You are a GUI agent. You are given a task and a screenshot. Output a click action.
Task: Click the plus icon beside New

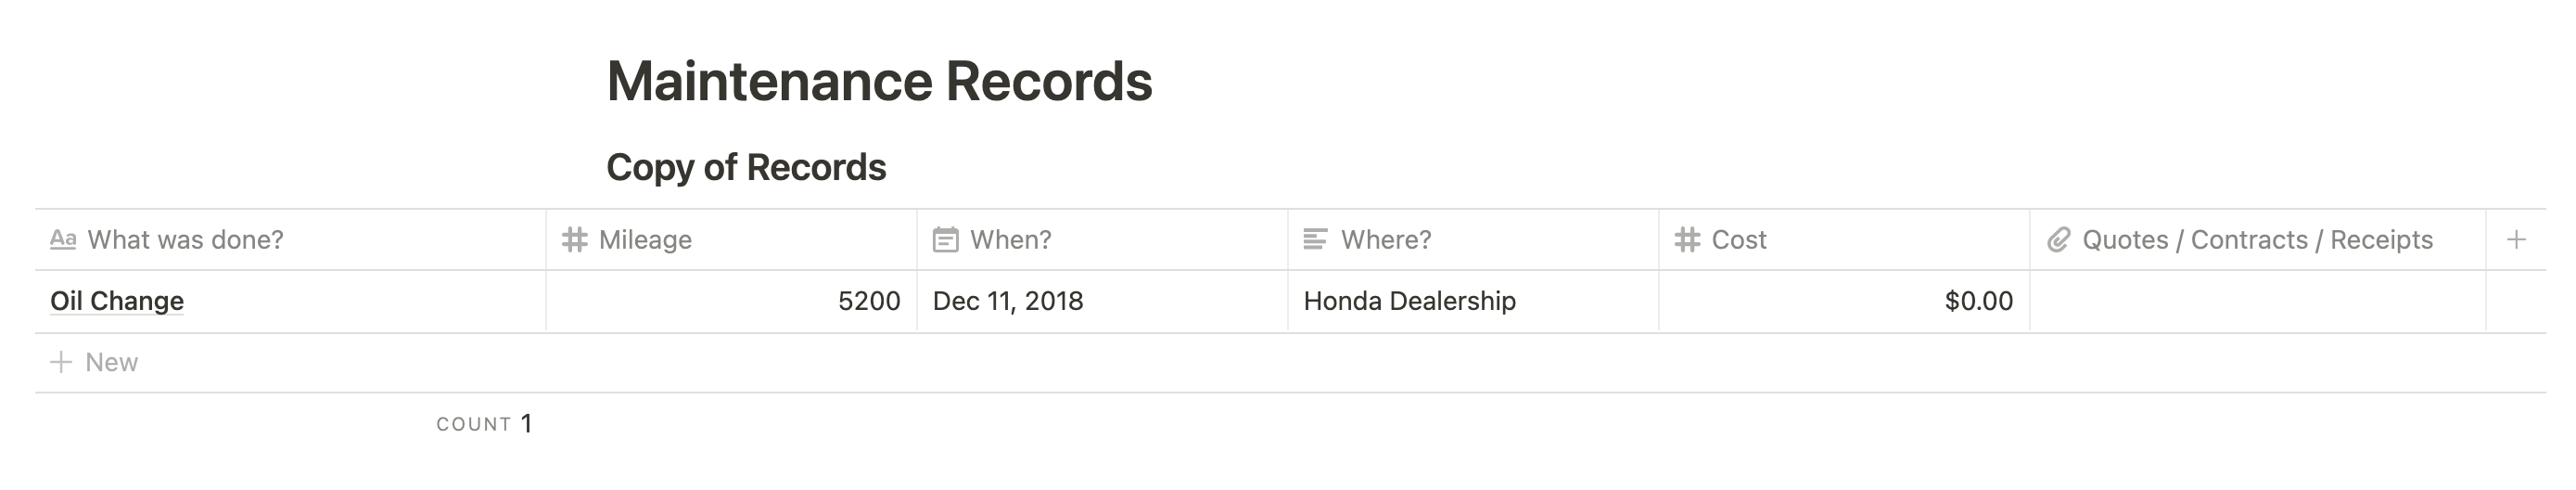[x=61, y=362]
